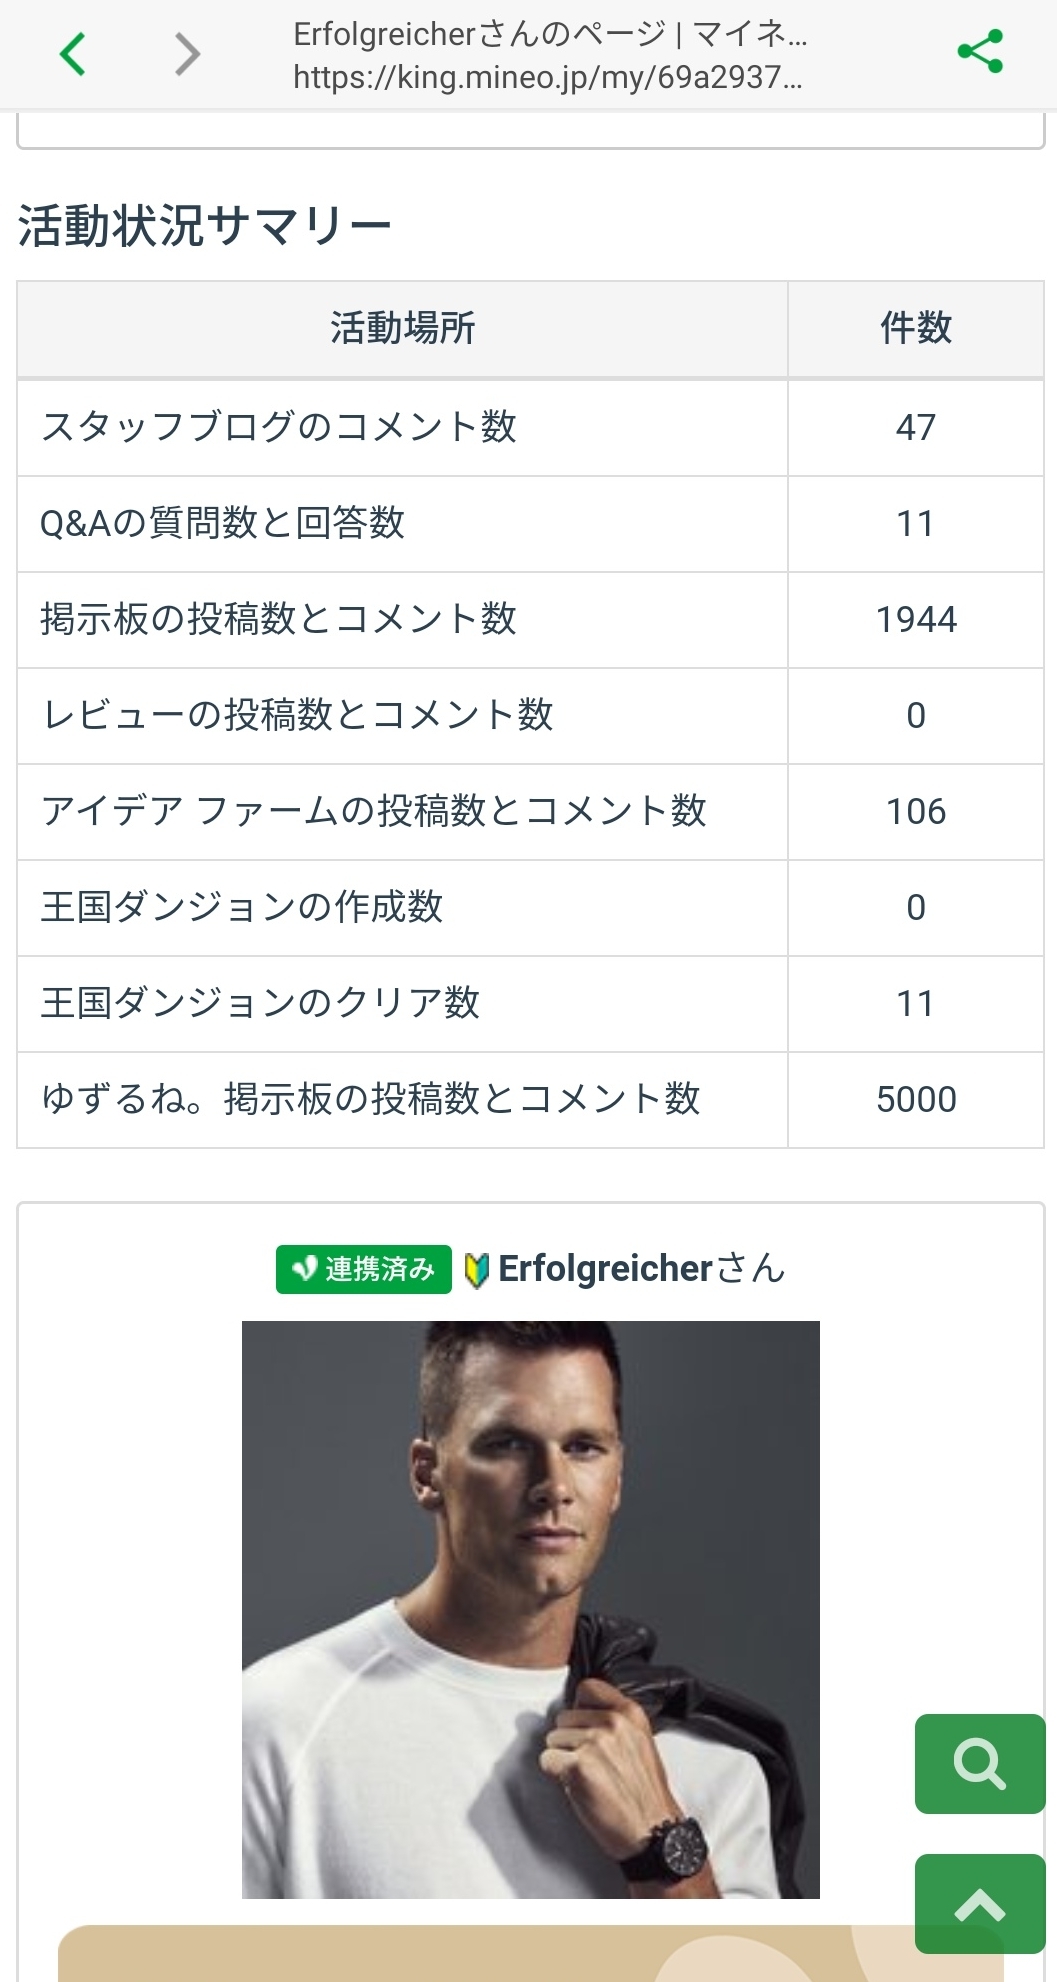Tap the 5000 ゆずるね count
Image resolution: width=1057 pixels, height=1982 pixels.
coord(915,1099)
